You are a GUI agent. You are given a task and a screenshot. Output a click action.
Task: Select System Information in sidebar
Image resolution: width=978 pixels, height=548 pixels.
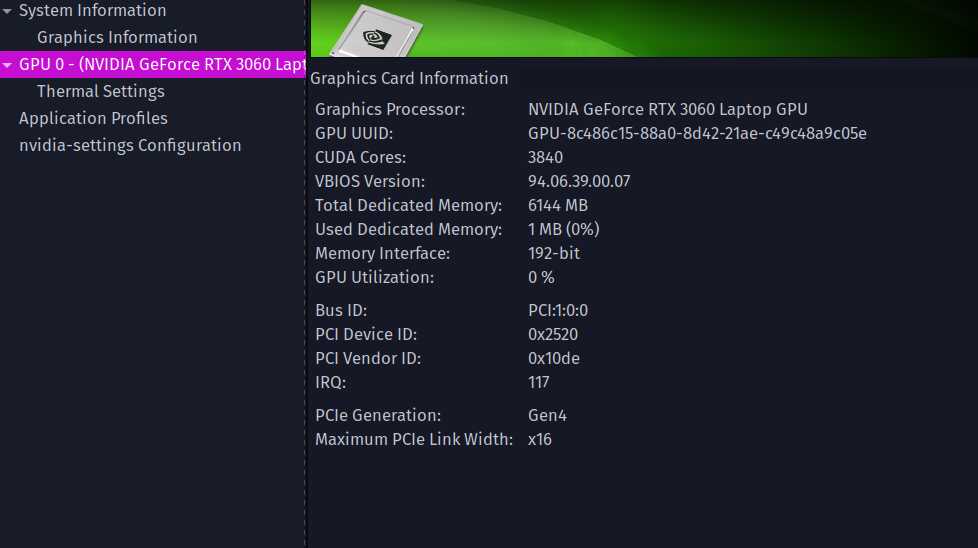[x=92, y=11]
